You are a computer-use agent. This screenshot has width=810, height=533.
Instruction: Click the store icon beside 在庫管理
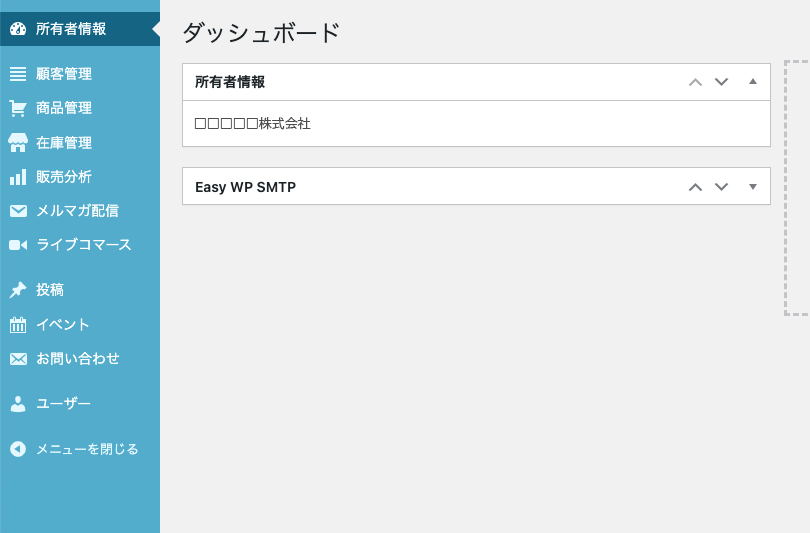(x=18, y=143)
